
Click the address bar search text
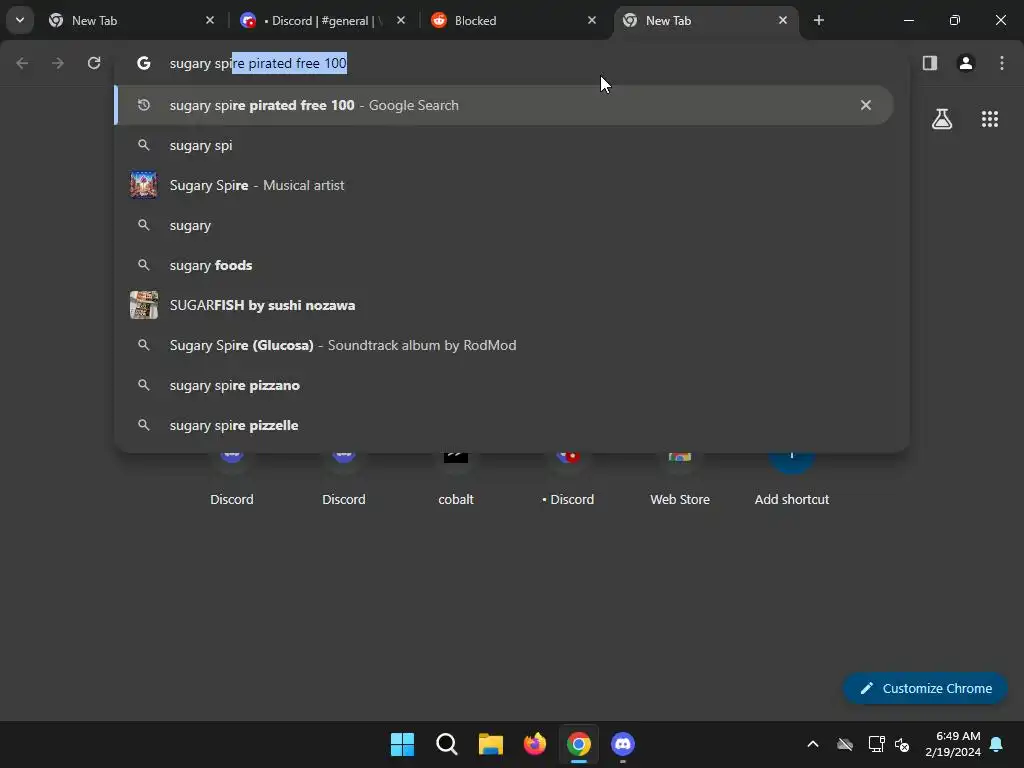point(258,63)
